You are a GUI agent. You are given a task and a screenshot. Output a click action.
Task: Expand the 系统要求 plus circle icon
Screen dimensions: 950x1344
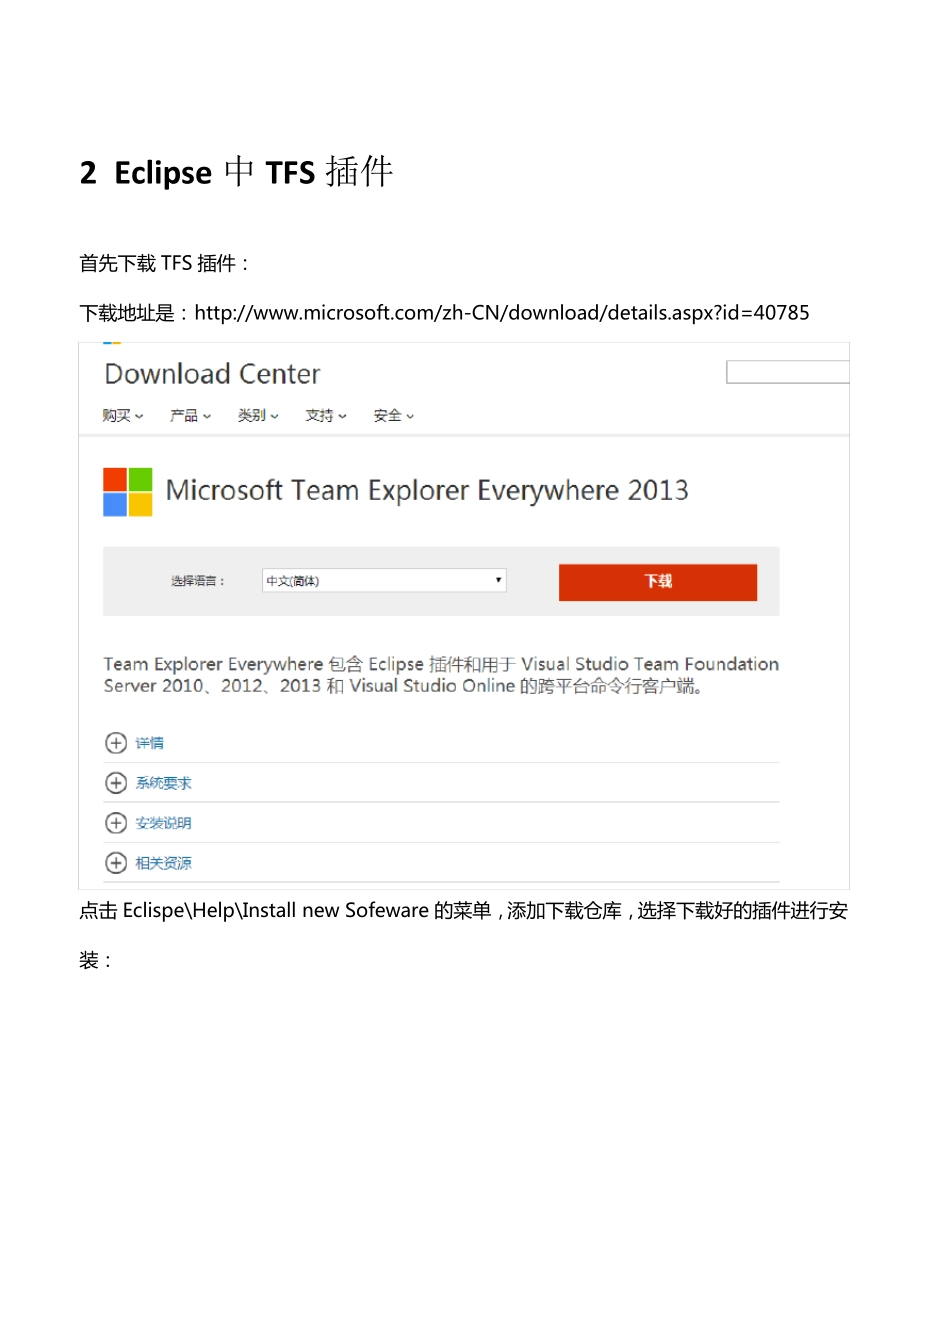(116, 783)
